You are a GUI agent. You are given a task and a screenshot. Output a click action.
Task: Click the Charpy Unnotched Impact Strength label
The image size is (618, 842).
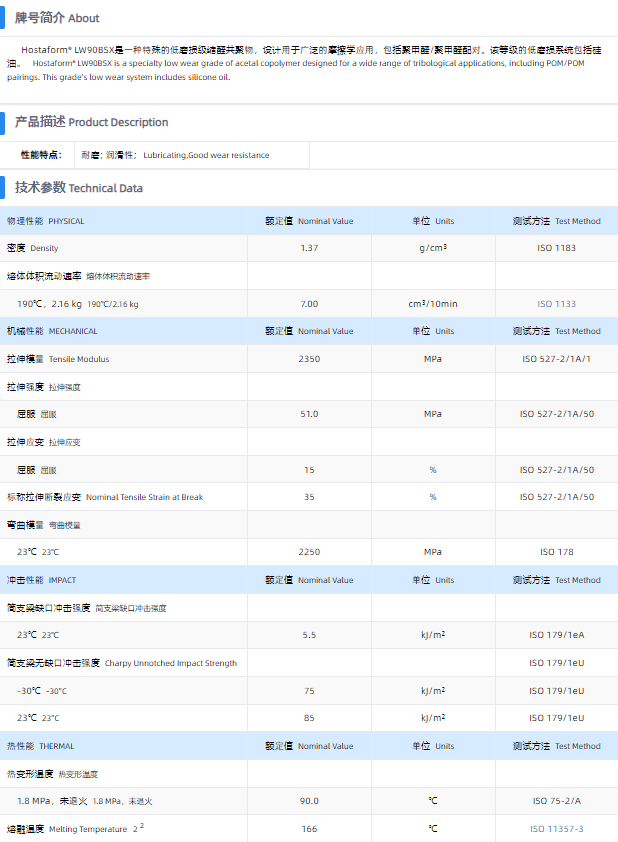(171, 663)
